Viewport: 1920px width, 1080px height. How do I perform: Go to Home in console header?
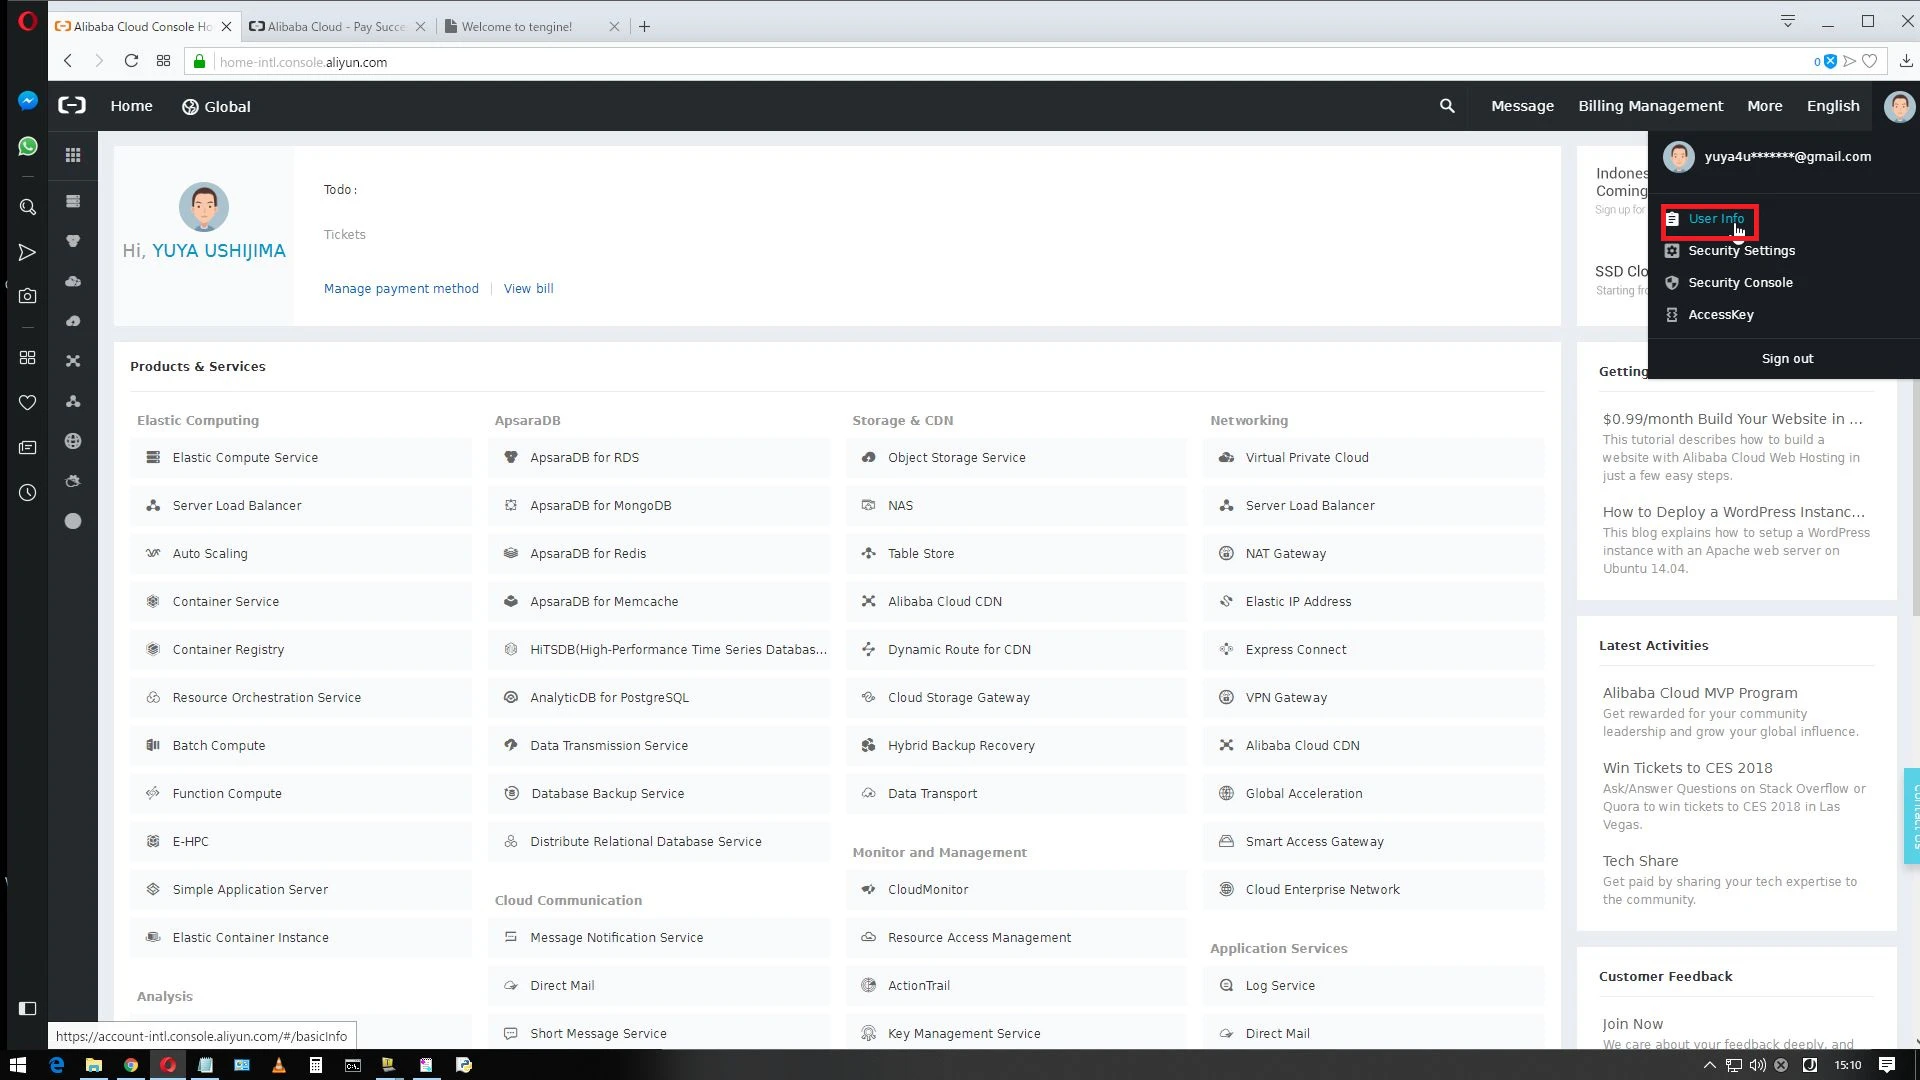click(x=131, y=106)
